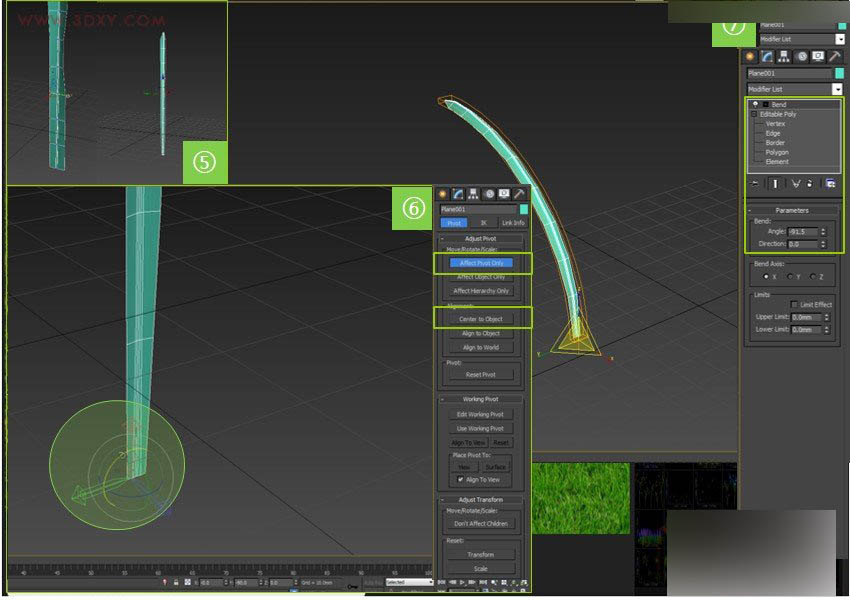The width and height of the screenshot is (850, 600).
Task: Click the Make Unique icon
Action: pyautogui.click(x=797, y=182)
